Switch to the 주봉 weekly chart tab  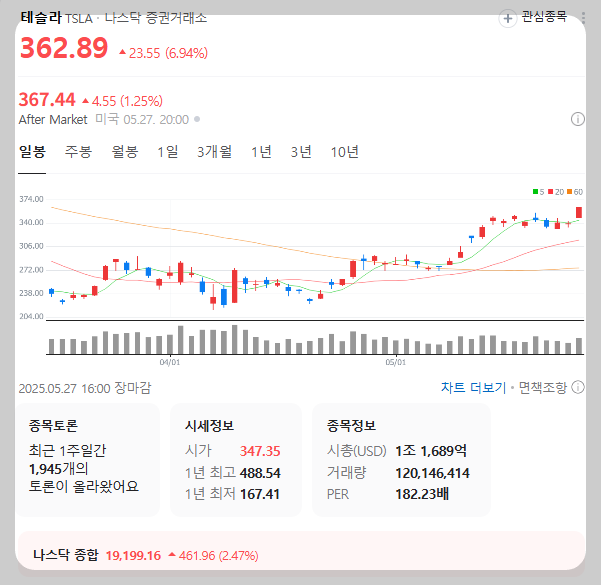(x=78, y=152)
